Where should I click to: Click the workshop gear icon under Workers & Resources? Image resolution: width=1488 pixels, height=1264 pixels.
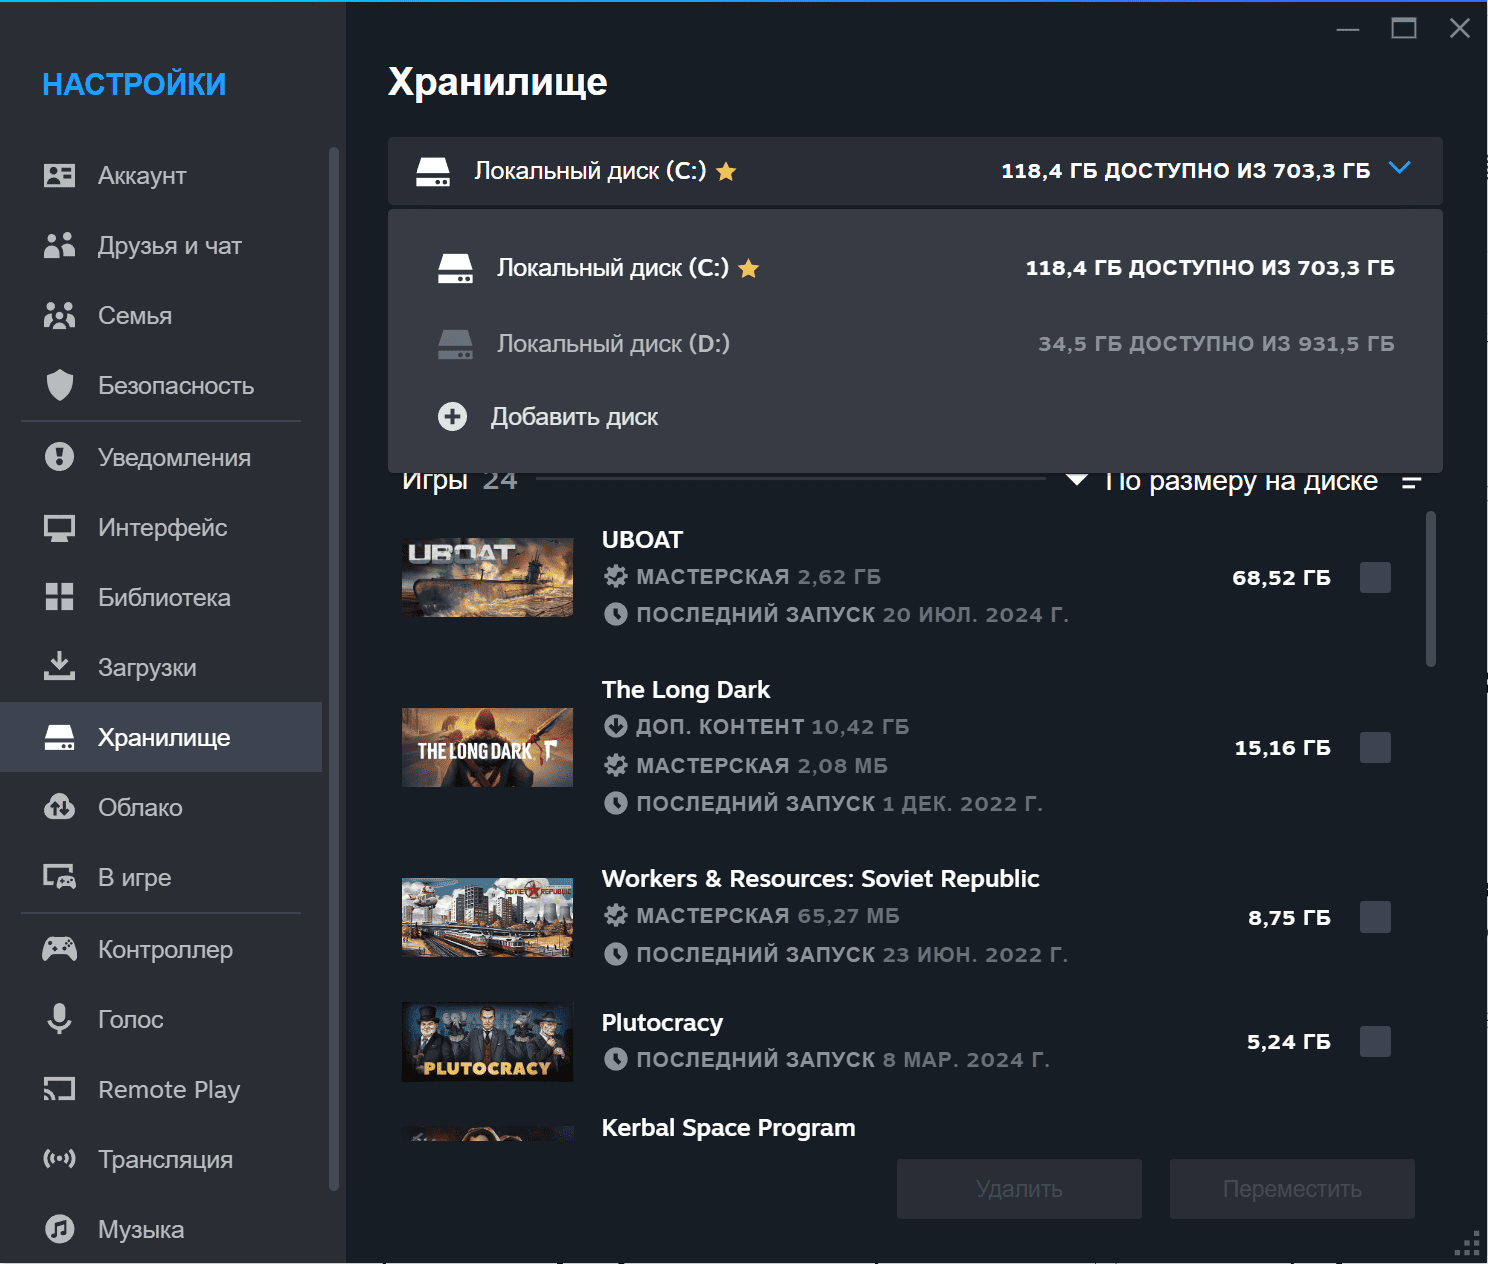(x=615, y=915)
